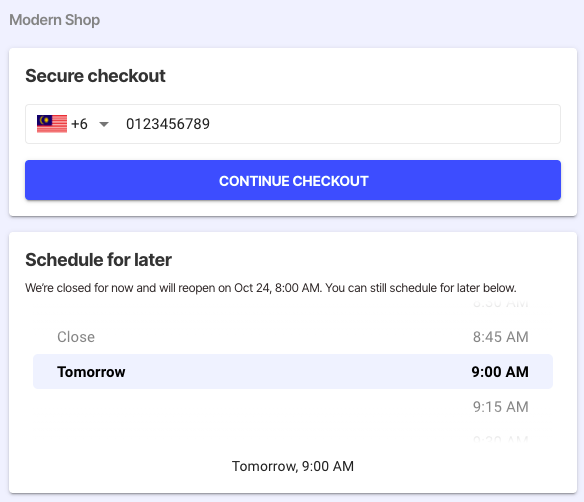Open the Modern Shop header link
584x502 pixels.
click(55, 20)
